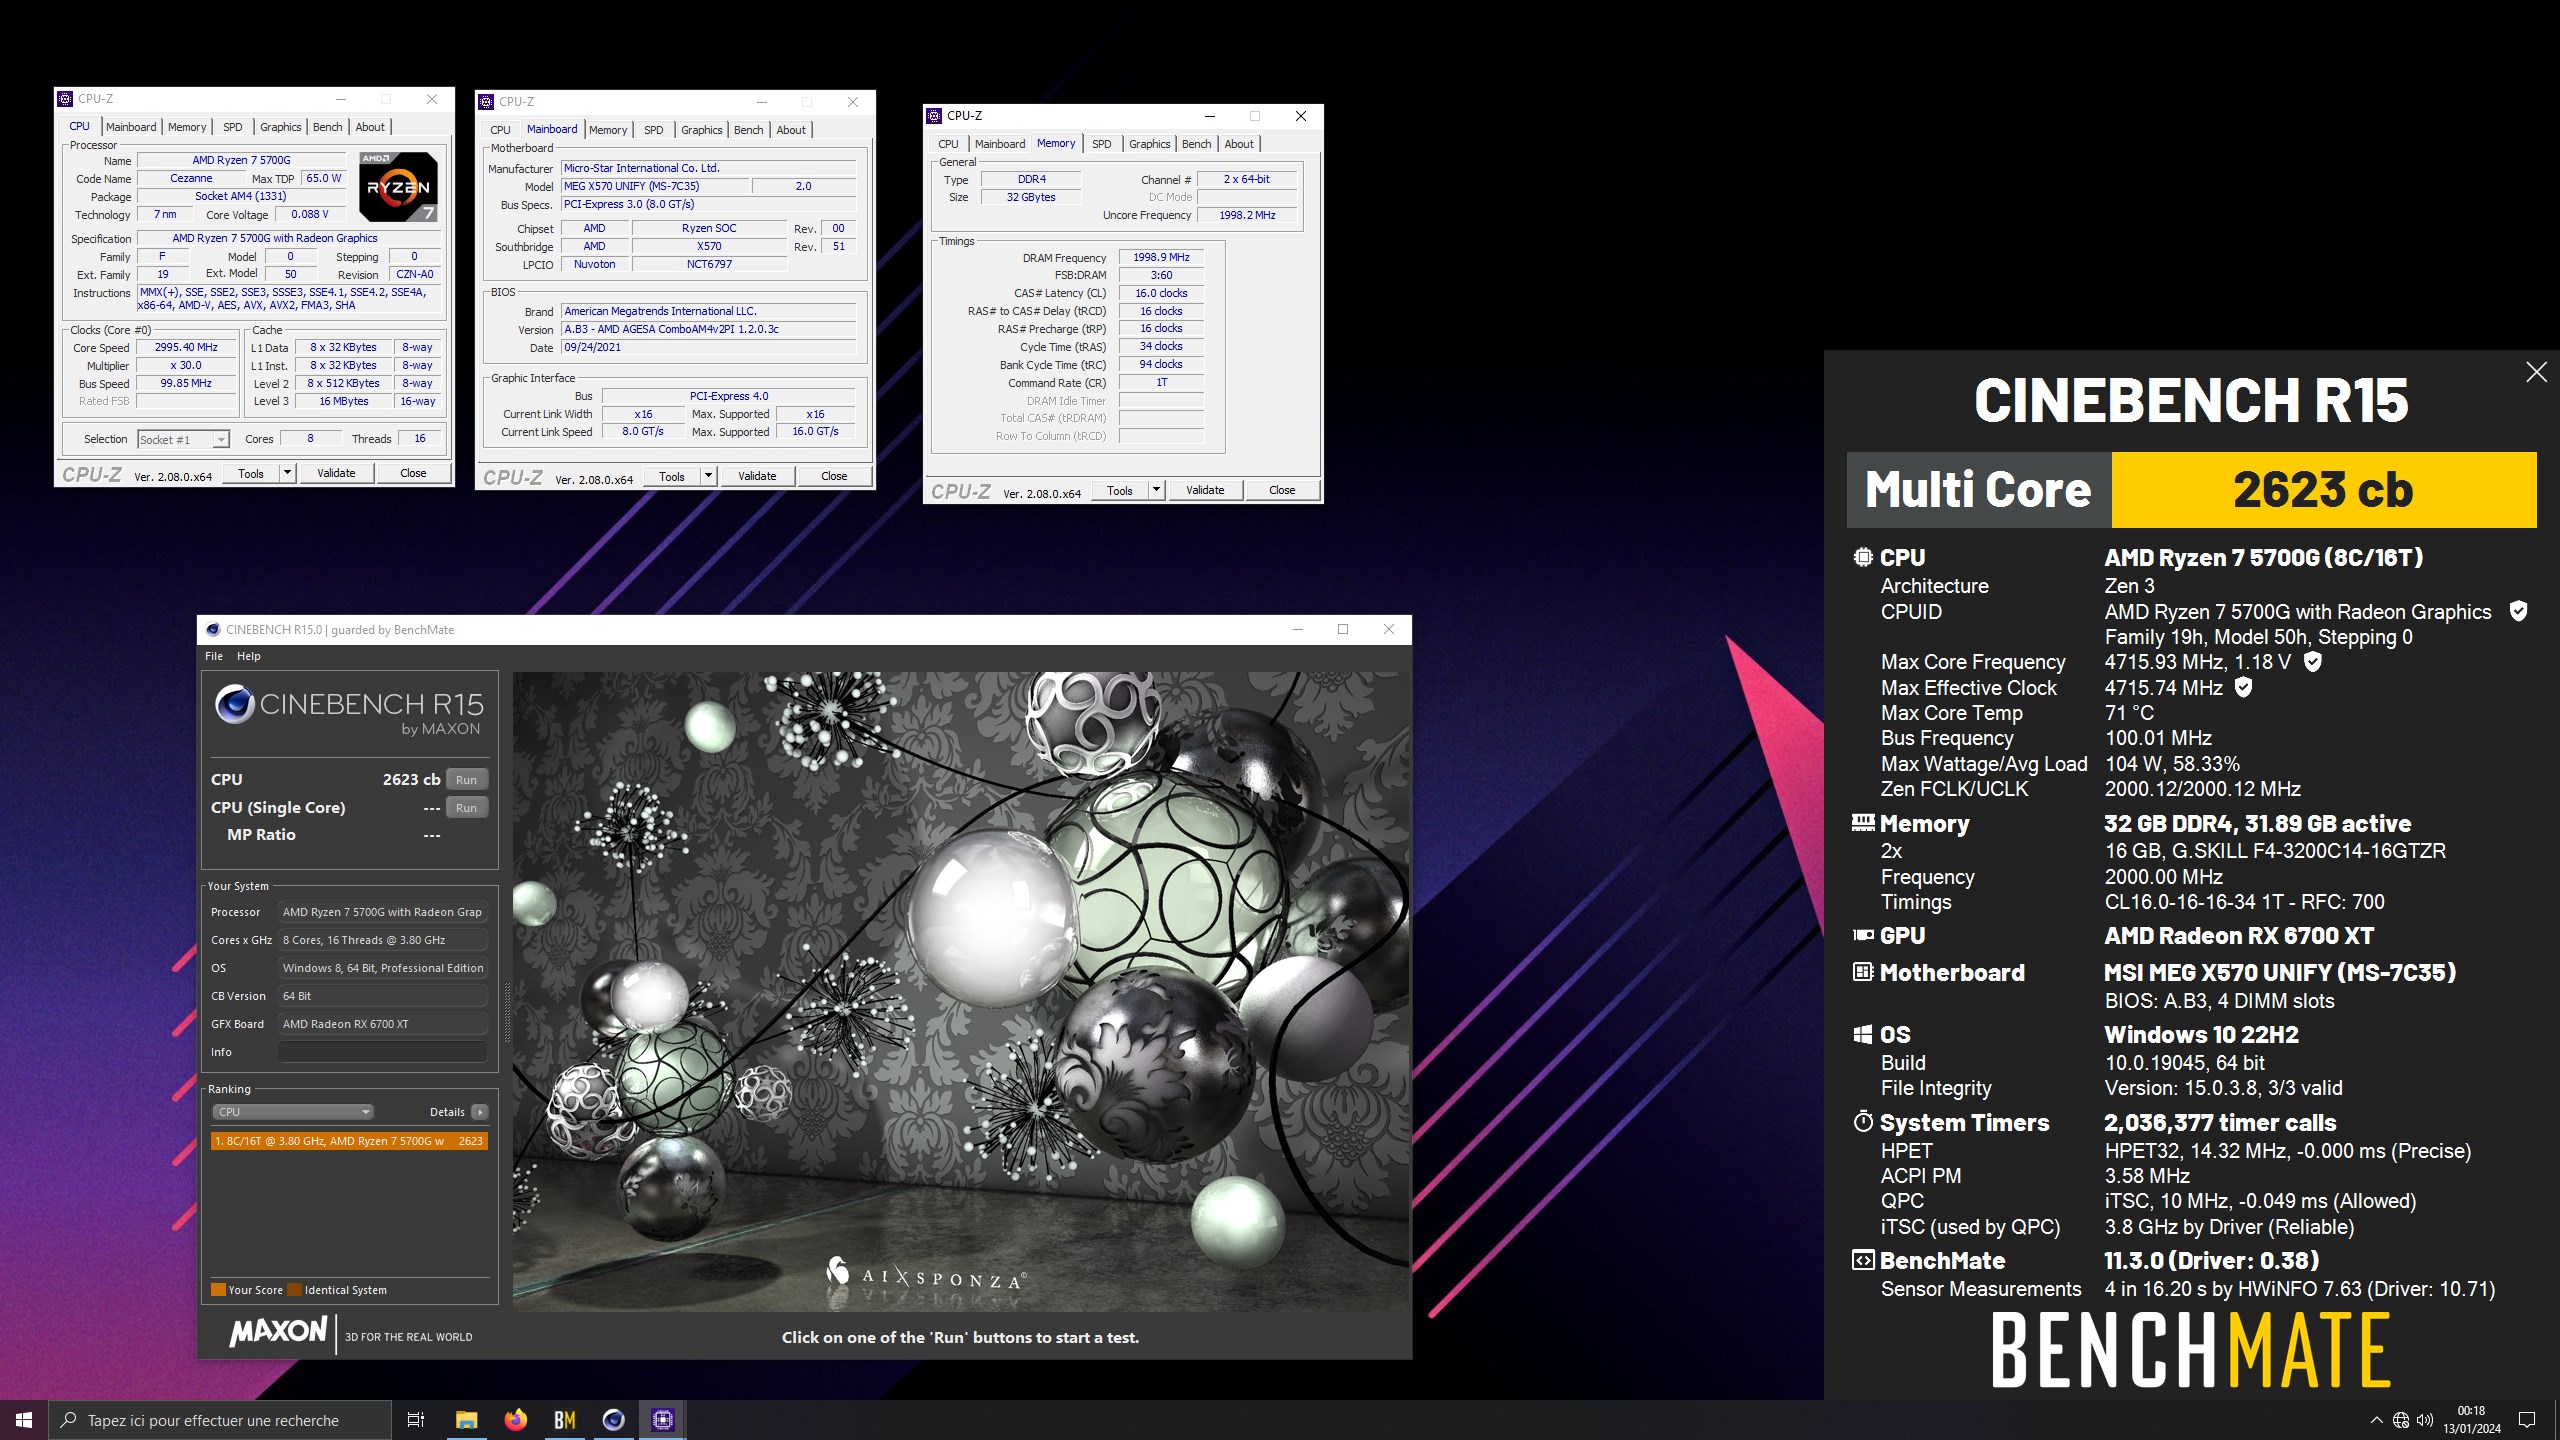
Task: Open Details arrow in Cinebench Ranking
Action: click(x=480, y=1112)
